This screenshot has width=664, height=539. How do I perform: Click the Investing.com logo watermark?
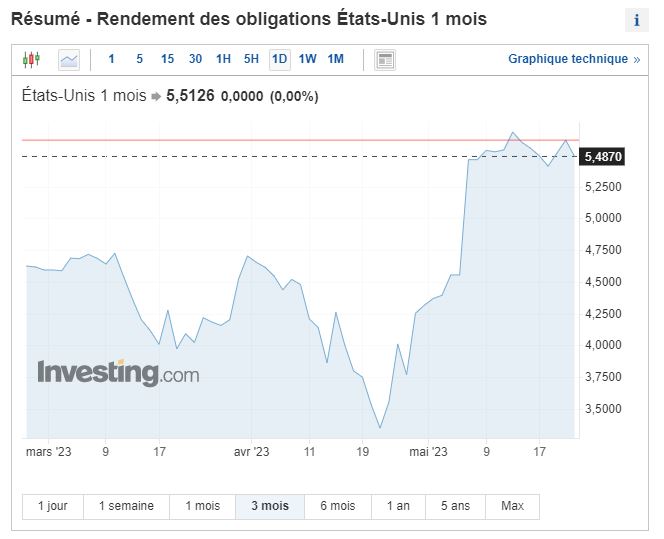pos(118,374)
